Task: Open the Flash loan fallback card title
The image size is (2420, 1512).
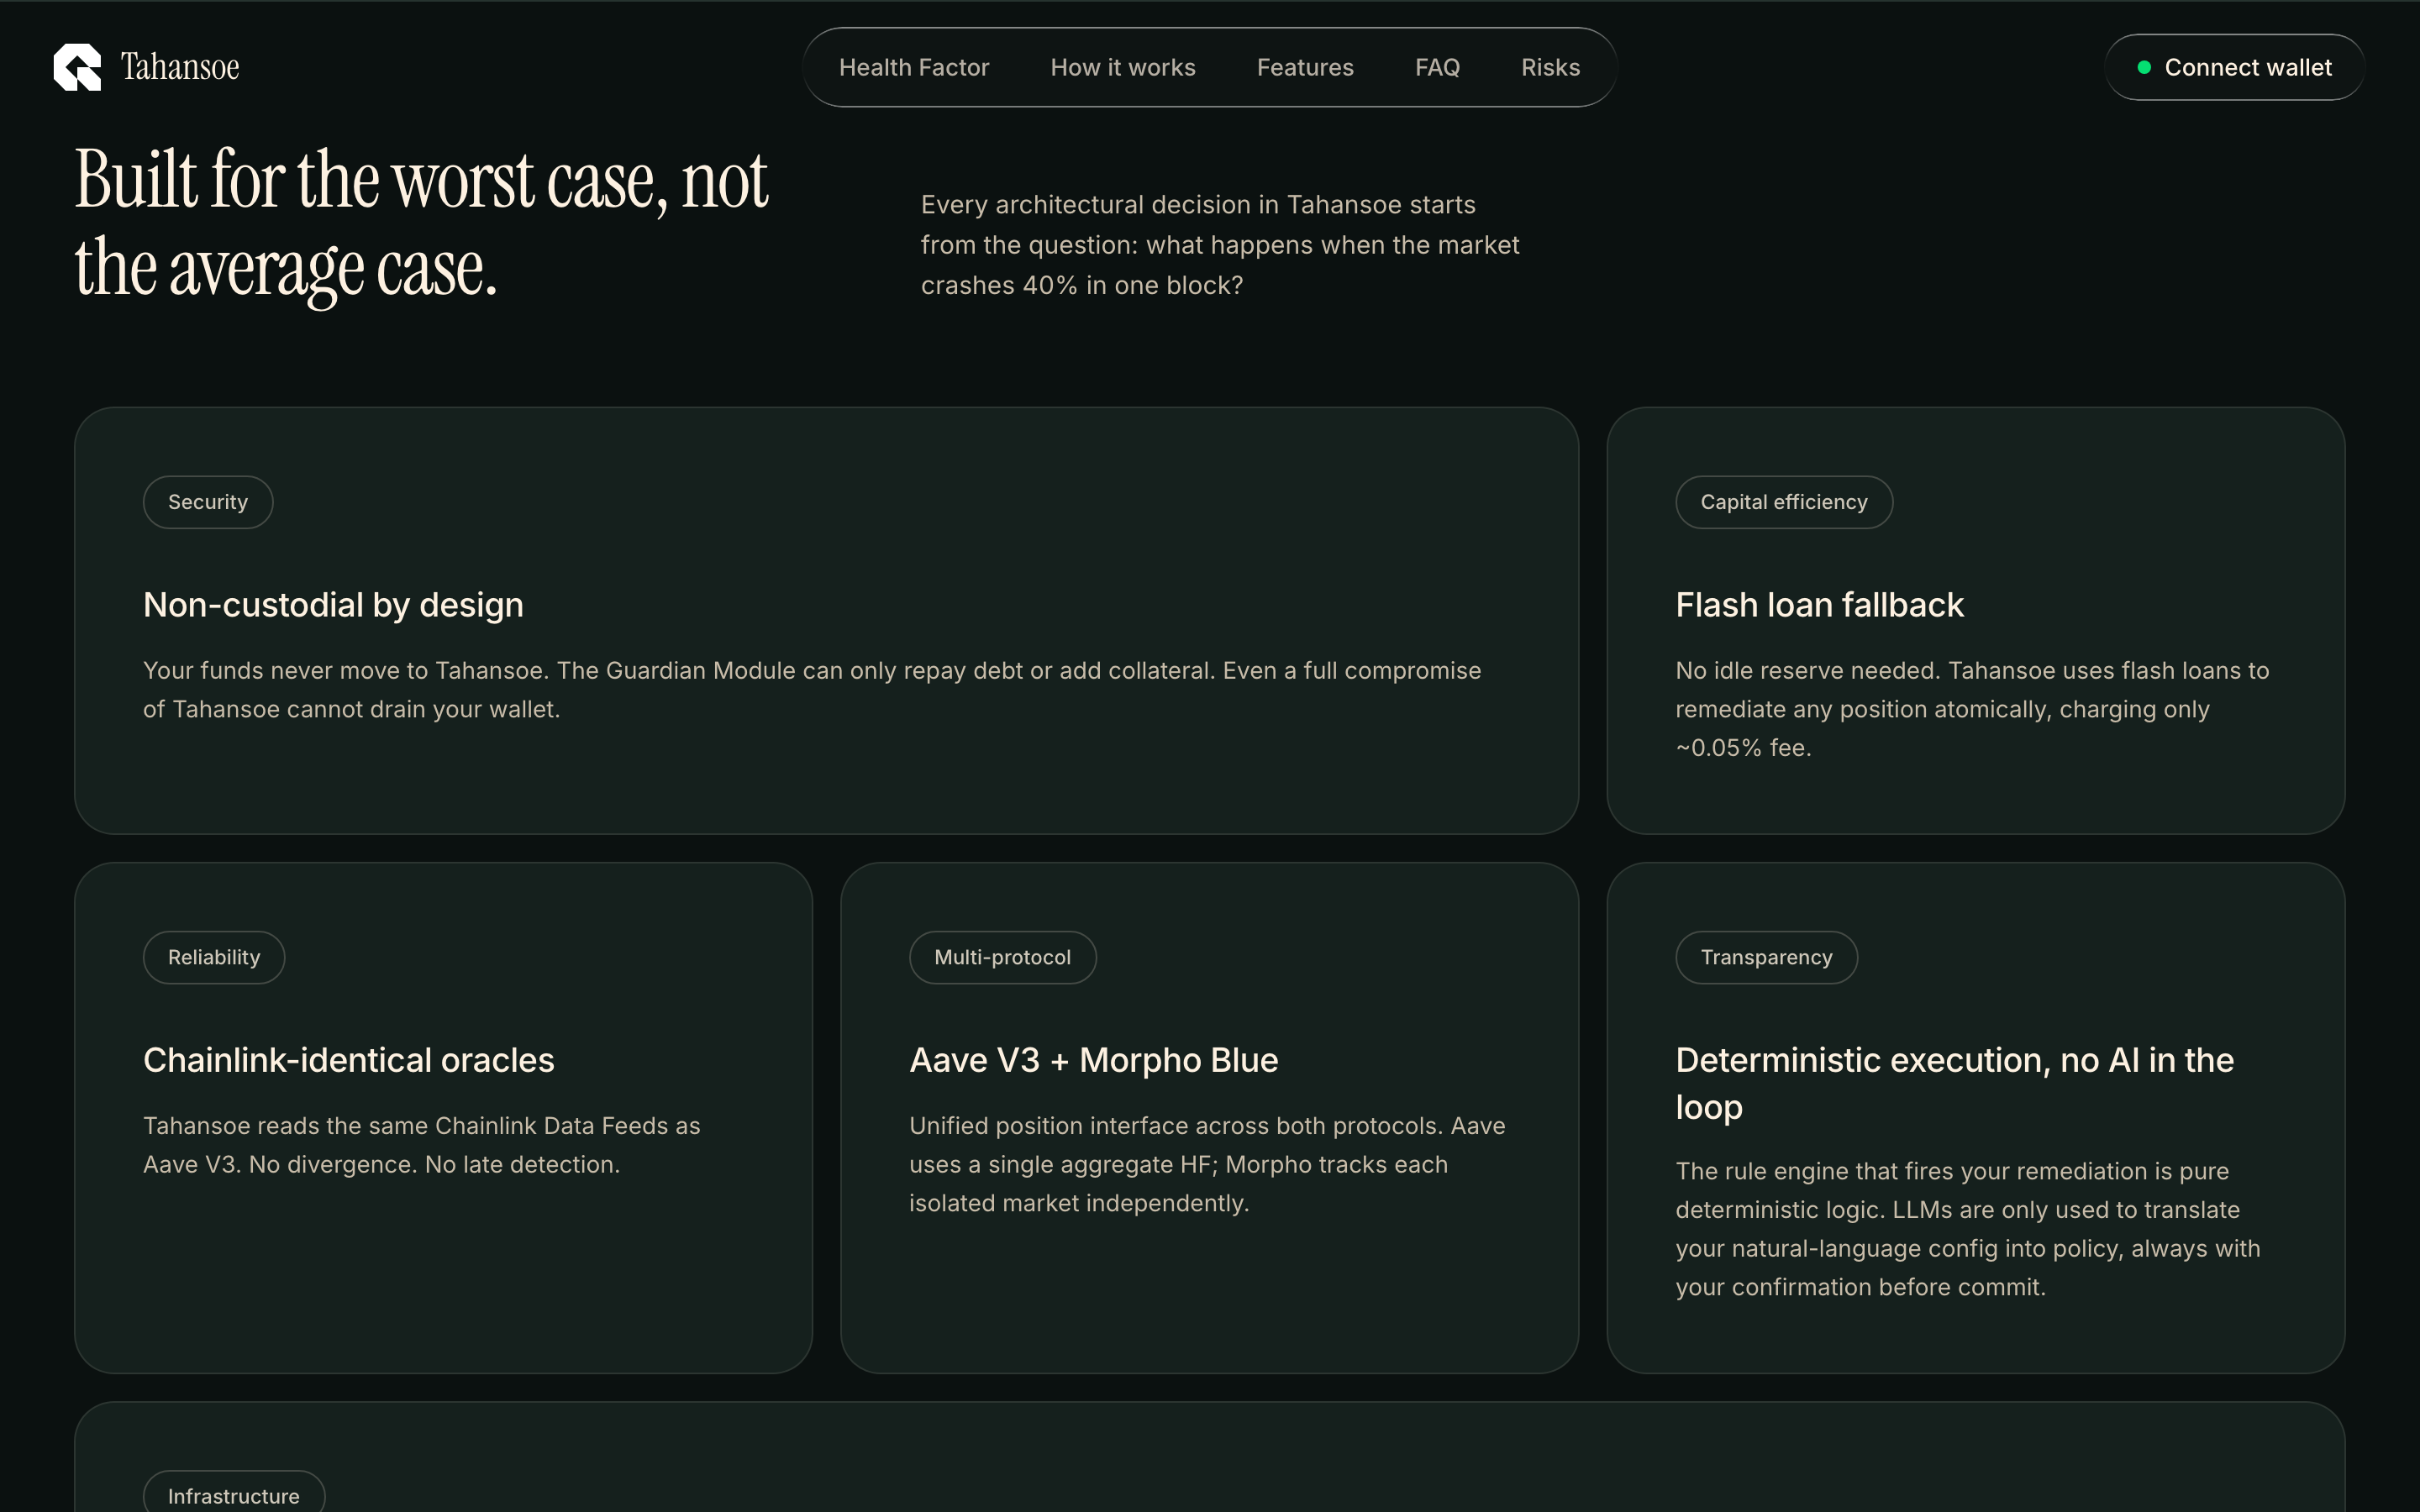Action: point(1819,605)
